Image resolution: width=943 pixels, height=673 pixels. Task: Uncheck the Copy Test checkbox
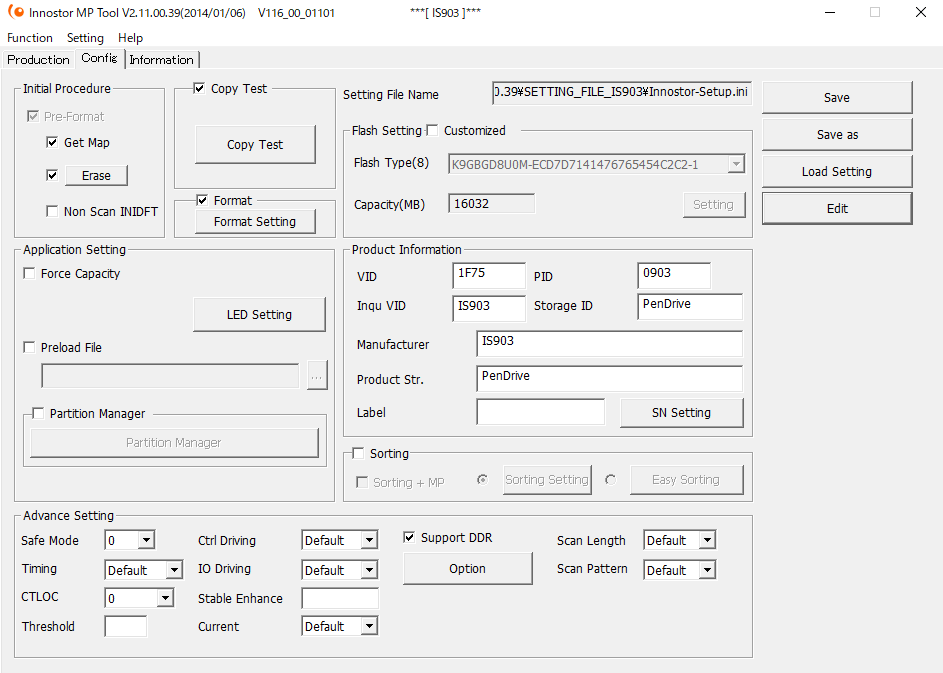[x=199, y=88]
